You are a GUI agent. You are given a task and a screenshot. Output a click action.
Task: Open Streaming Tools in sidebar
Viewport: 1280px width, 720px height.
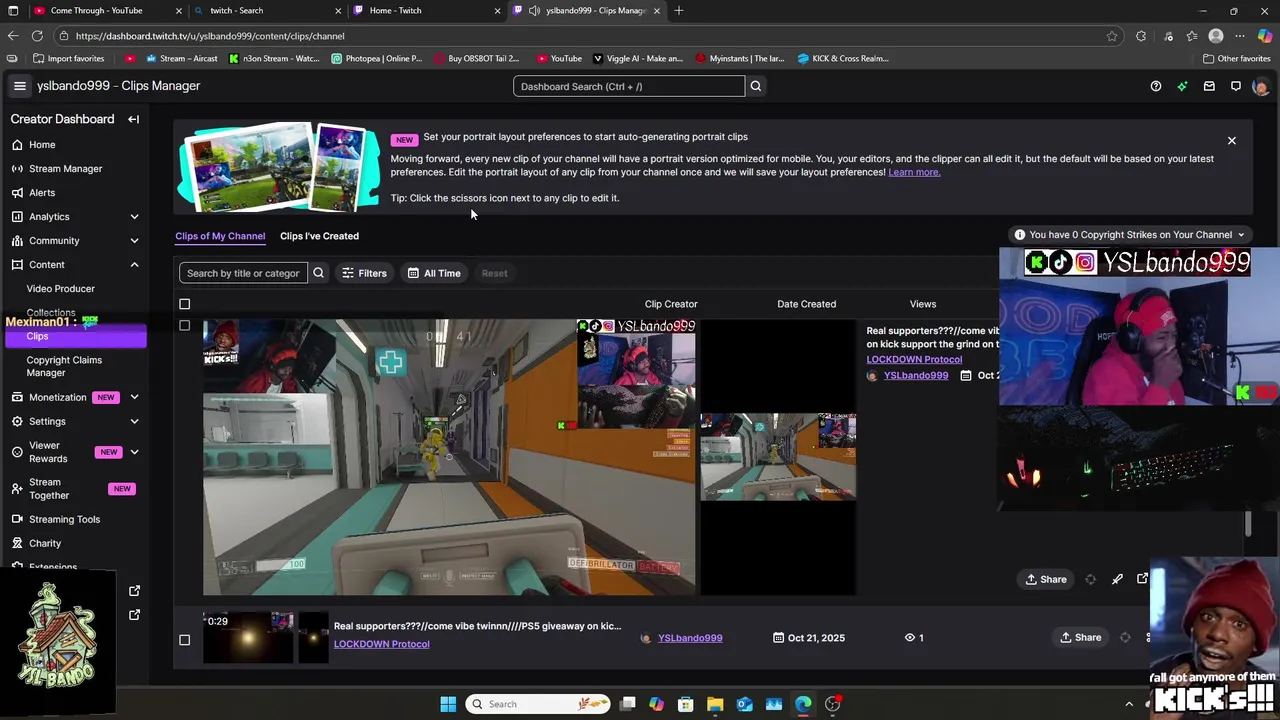(x=65, y=520)
